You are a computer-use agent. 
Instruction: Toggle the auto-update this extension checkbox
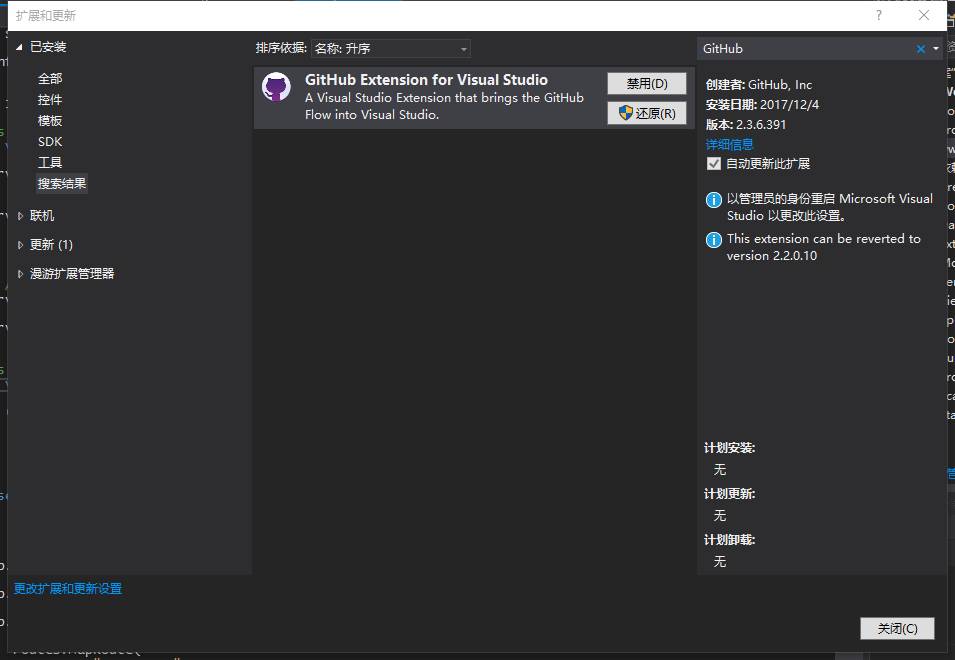714,164
